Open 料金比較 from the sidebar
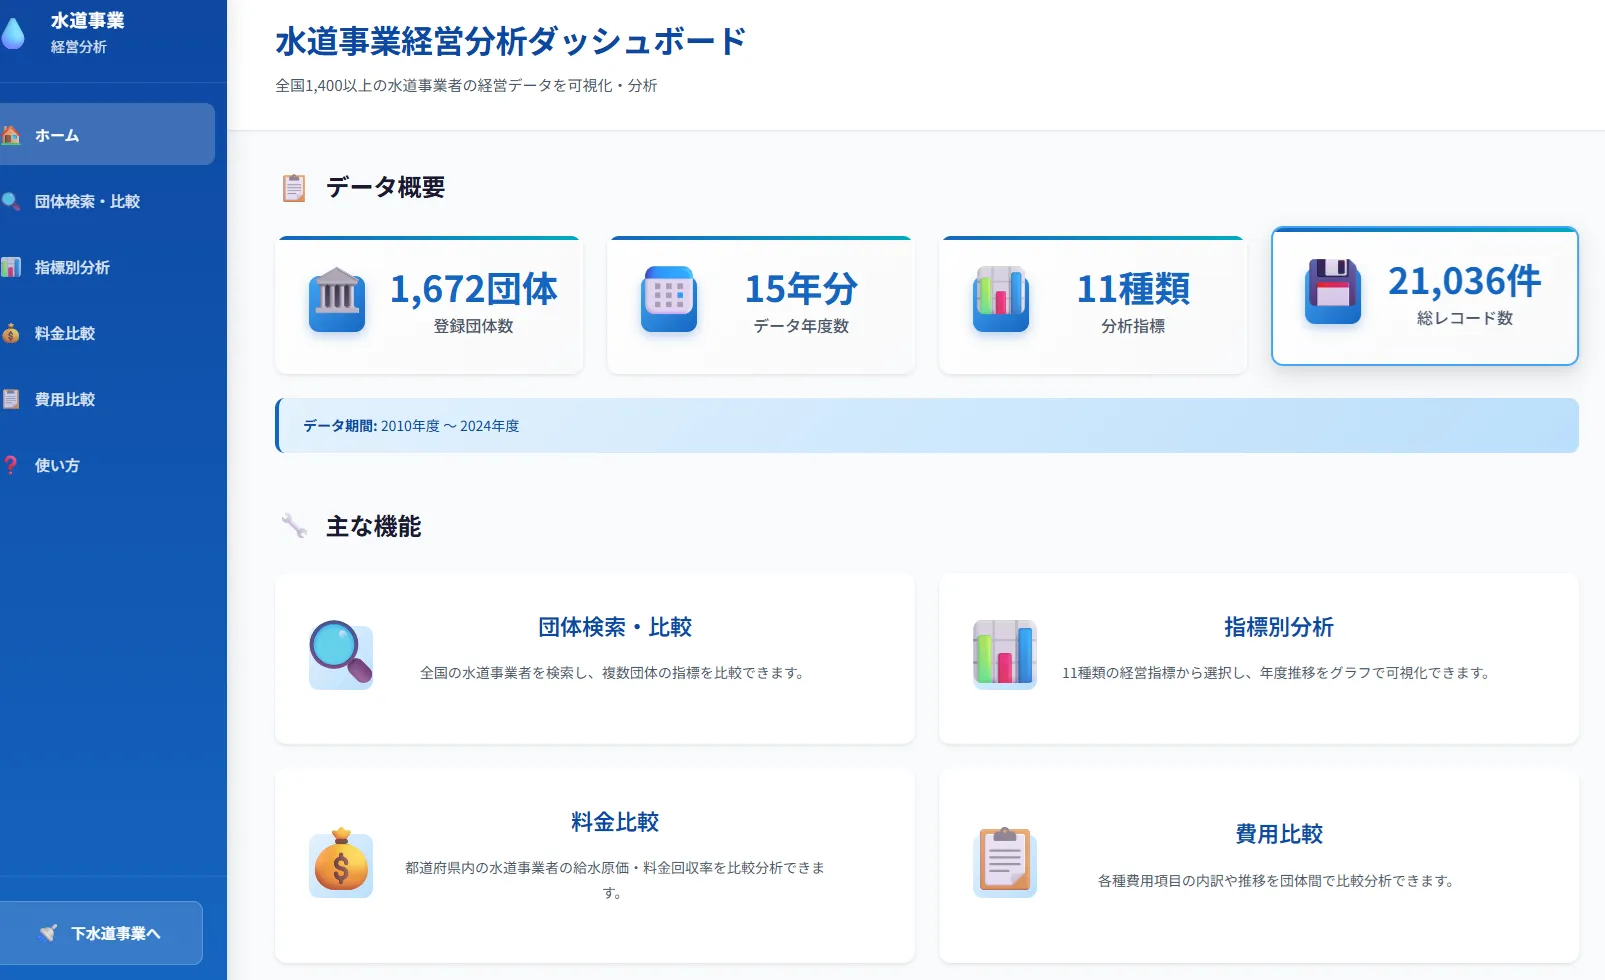 coord(107,333)
